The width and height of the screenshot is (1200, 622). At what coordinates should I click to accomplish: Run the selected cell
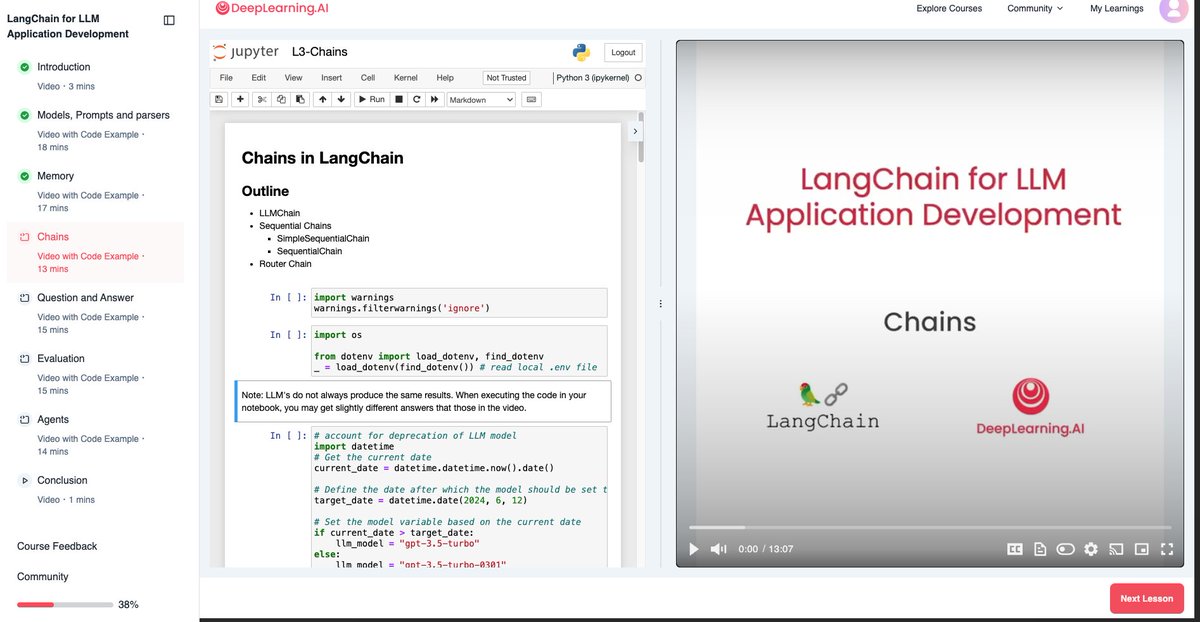pos(371,99)
